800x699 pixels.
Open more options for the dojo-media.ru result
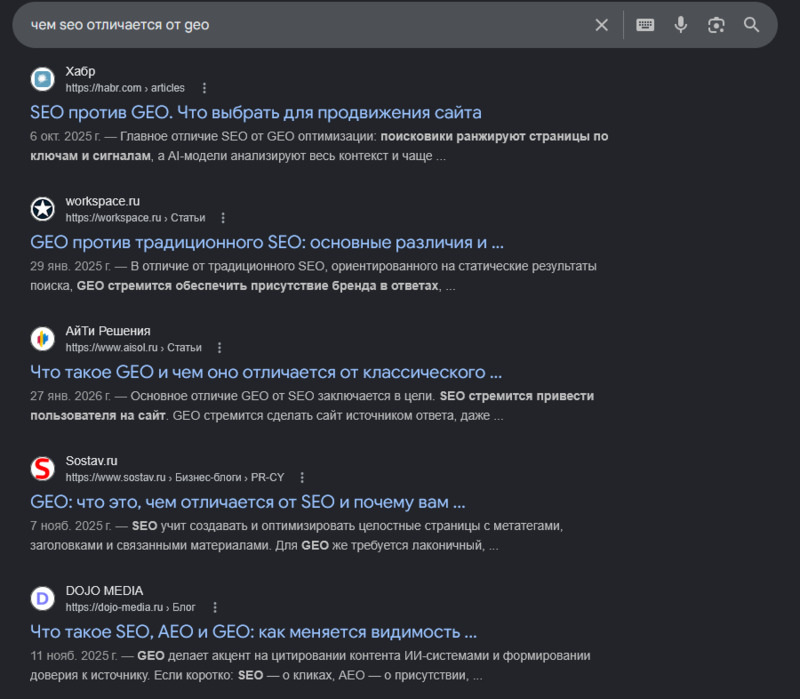tap(215, 608)
